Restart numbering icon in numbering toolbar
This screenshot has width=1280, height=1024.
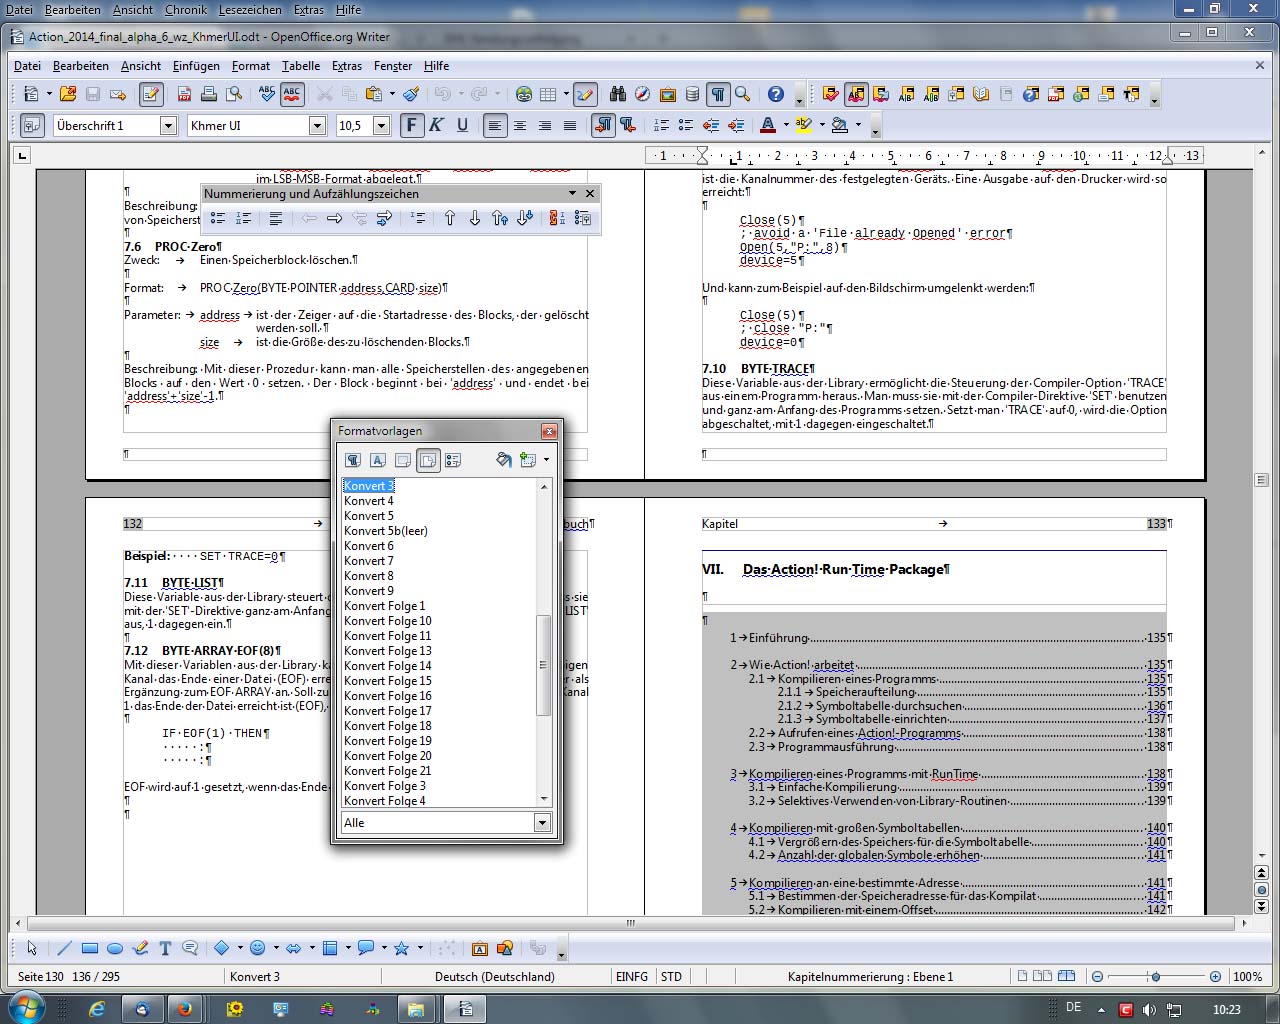pos(558,218)
